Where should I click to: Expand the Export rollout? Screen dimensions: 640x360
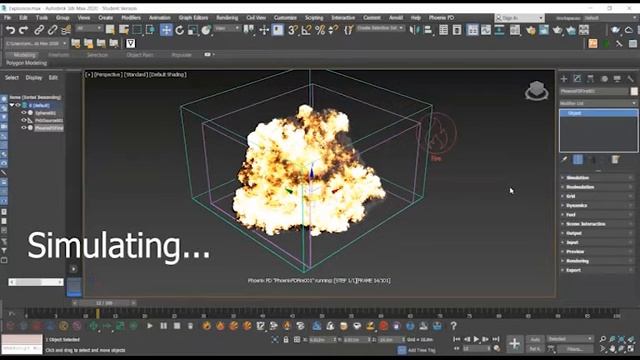click(x=598, y=270)
